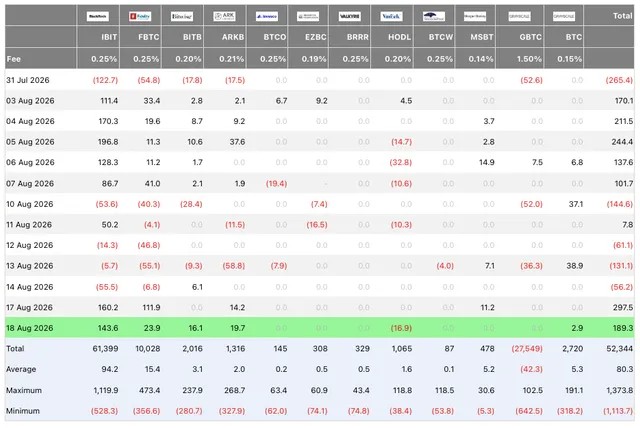Select the IBIT column header

109,37
